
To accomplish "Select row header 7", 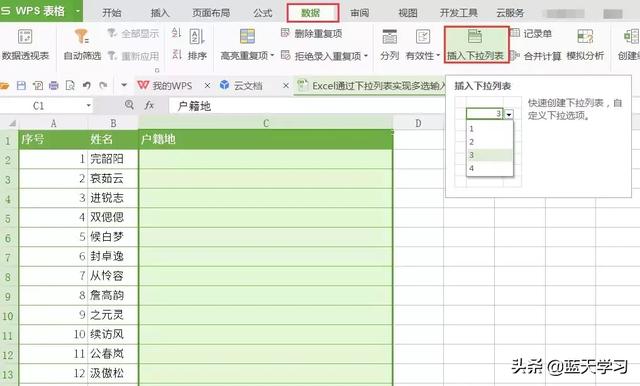I will [9, 257].
